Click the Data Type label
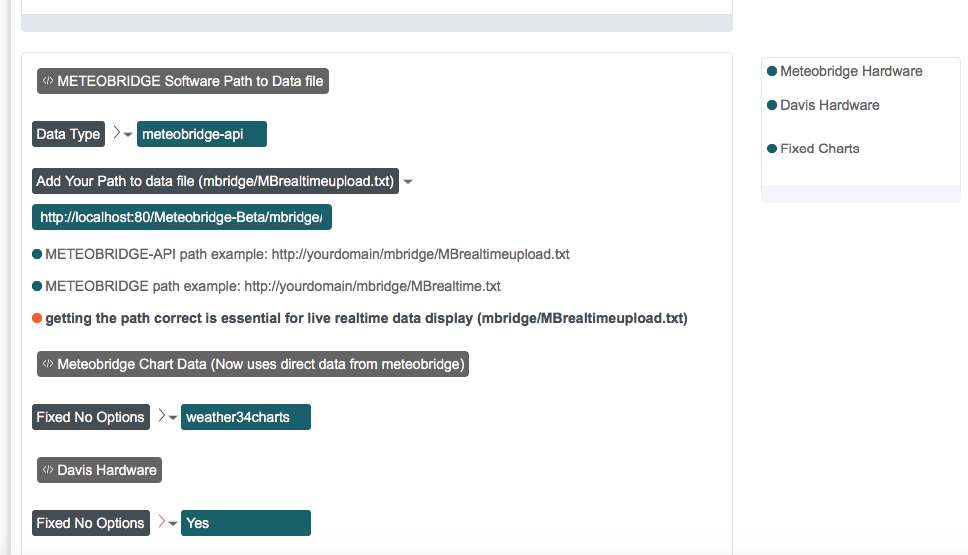 point(68,134)
